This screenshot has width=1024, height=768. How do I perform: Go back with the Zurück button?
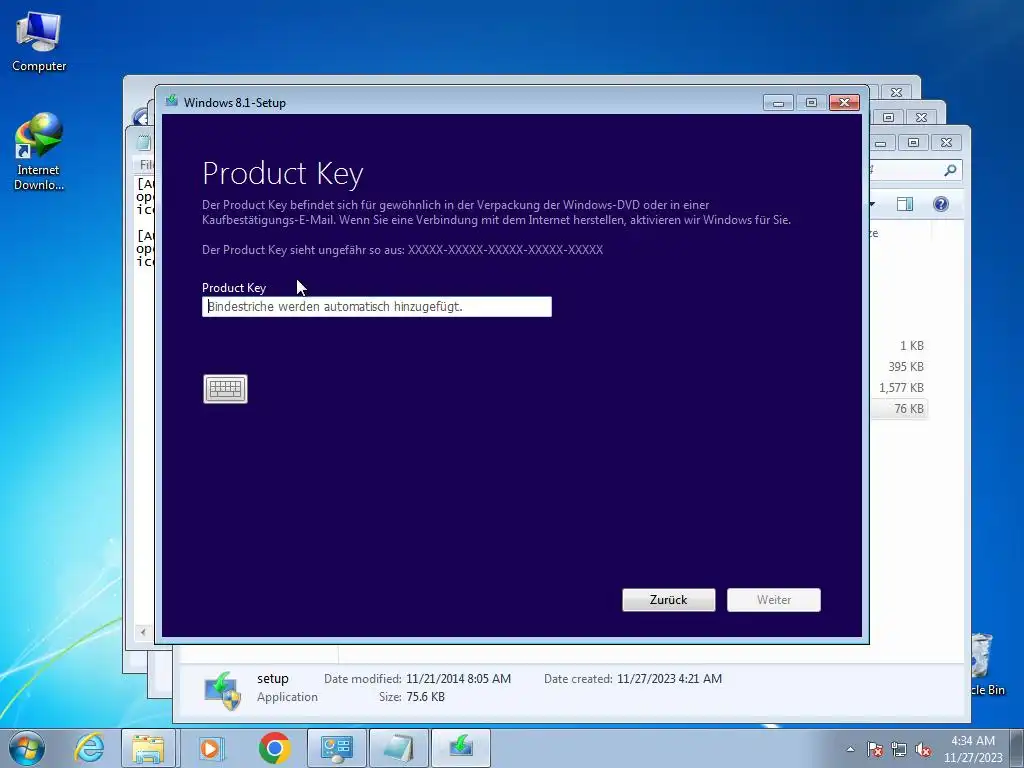669,600
